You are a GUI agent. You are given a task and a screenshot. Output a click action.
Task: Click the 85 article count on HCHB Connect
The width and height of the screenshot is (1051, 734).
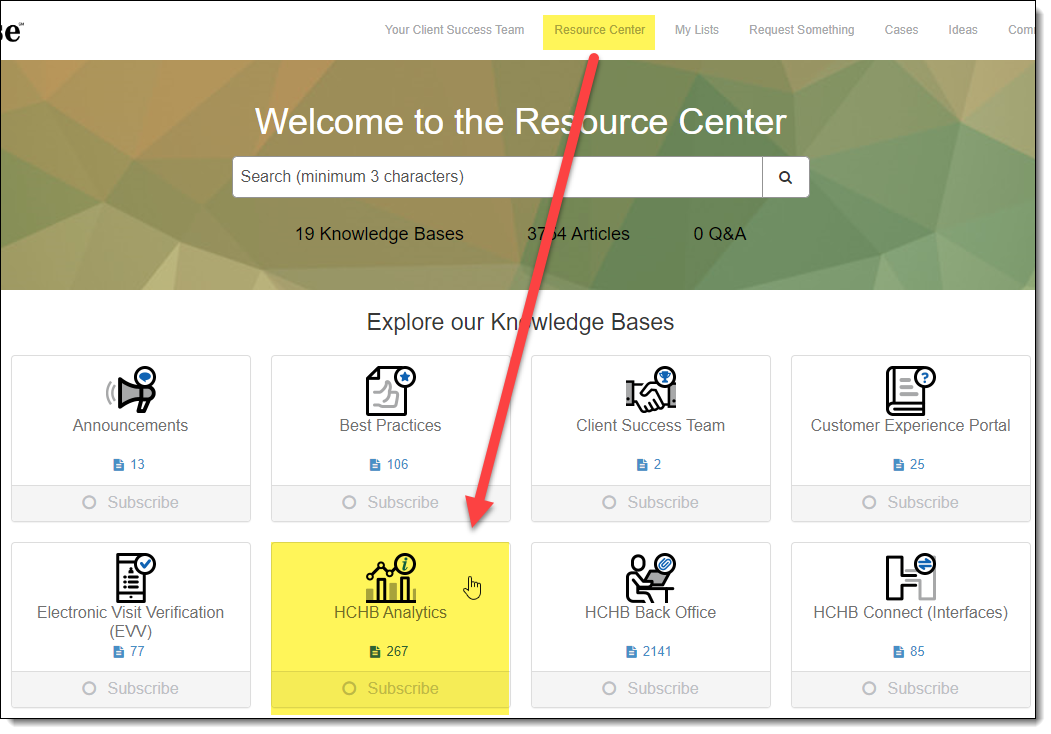coord(917,652)
